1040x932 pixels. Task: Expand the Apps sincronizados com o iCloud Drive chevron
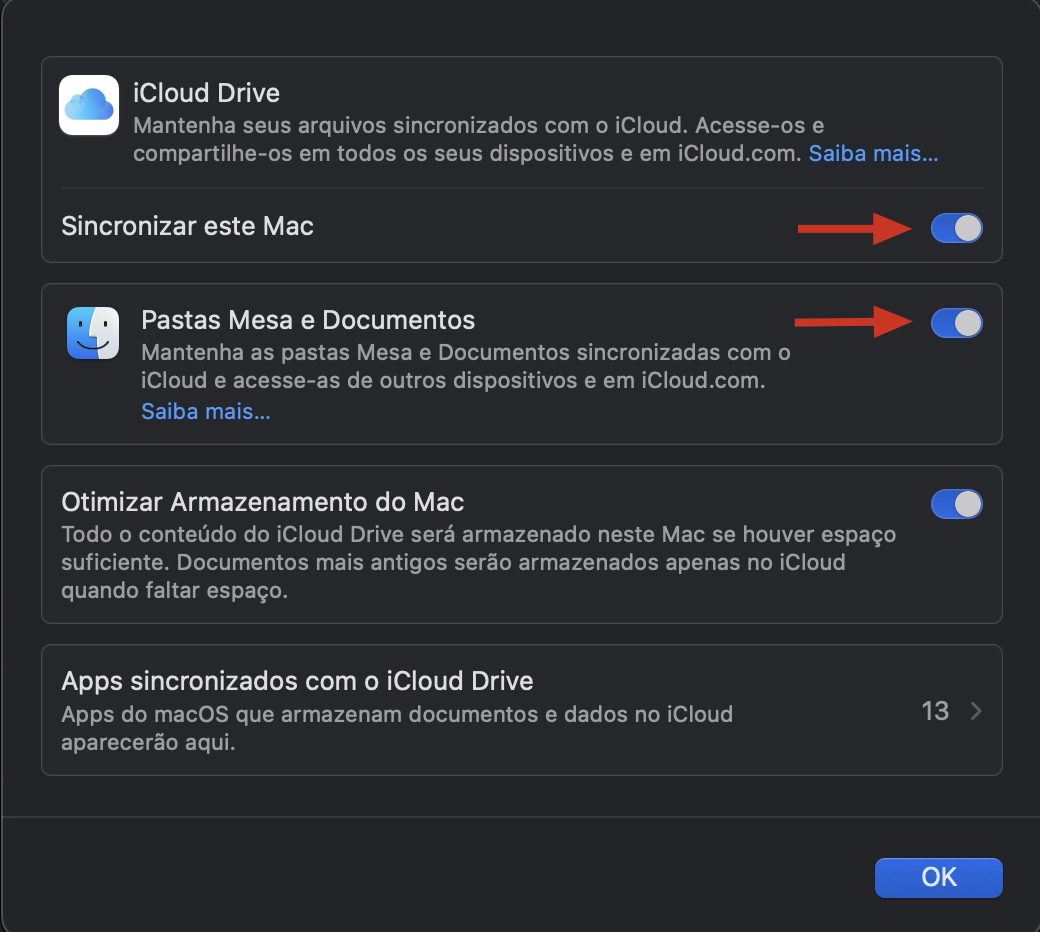(975, 710)
